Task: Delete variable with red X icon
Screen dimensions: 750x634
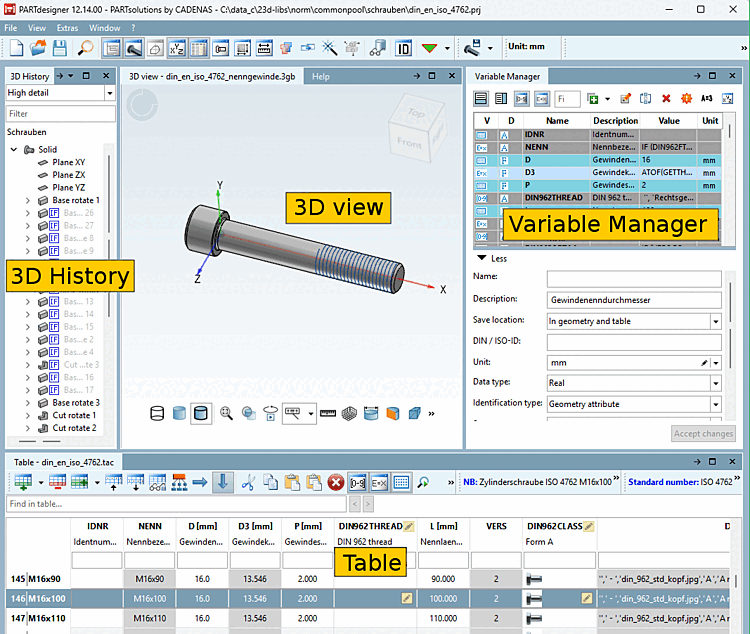Action: pos(666,99)
